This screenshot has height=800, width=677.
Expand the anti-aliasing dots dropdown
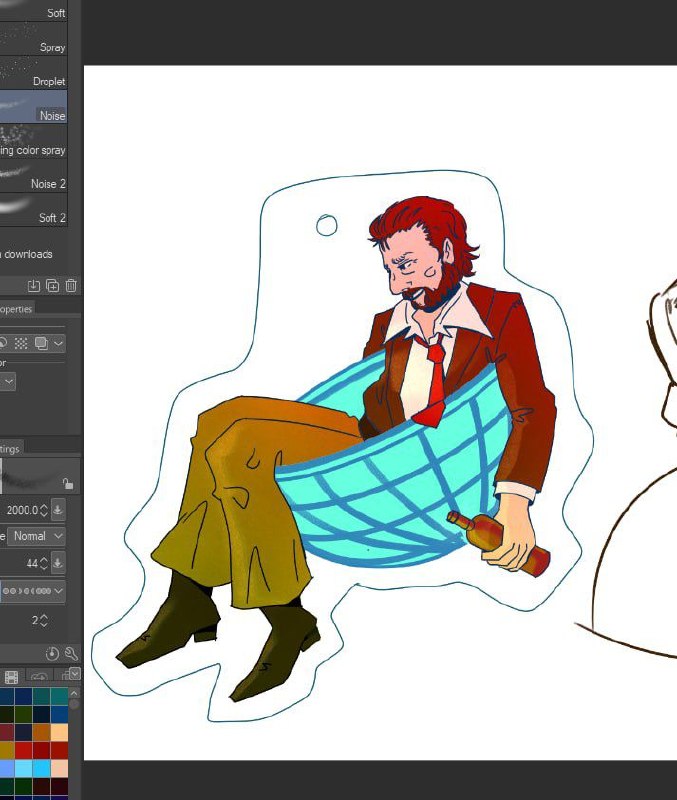33,591
